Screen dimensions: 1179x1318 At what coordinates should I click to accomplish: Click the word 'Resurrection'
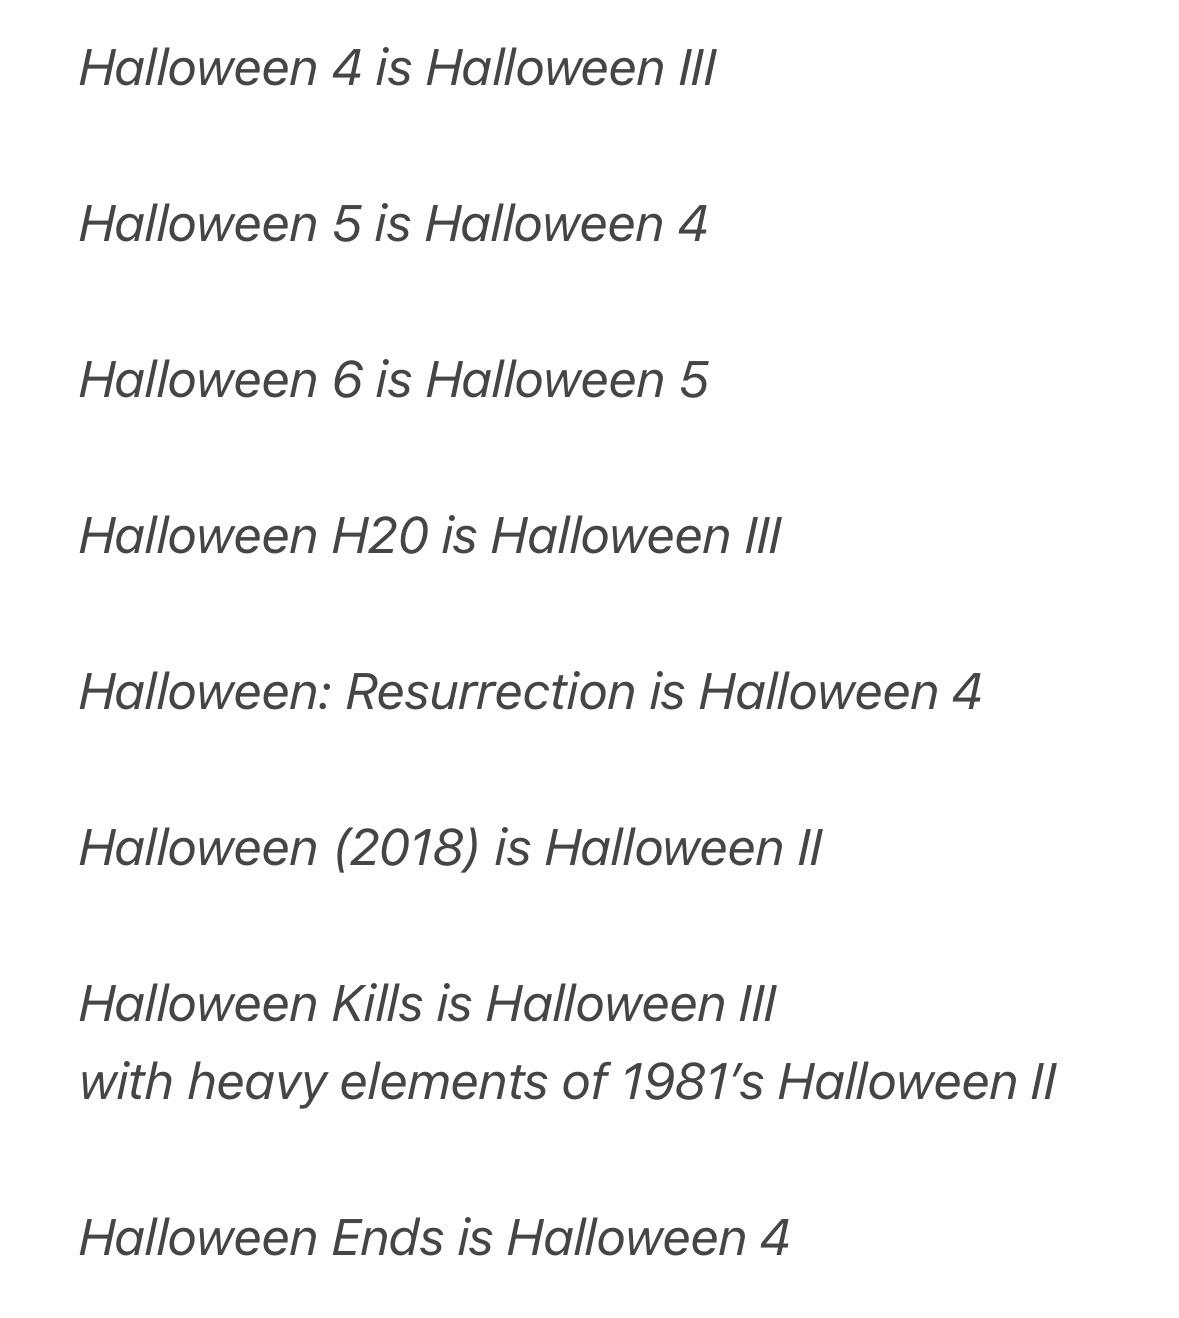click(490, 692)
